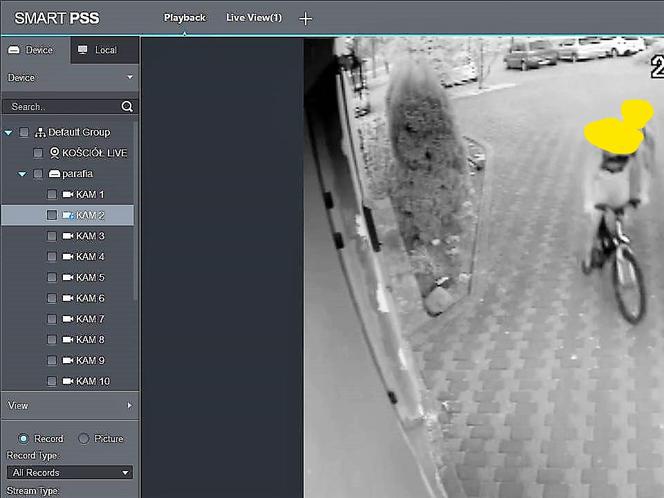Click the KAM 4 camera icon
664x498 pixels.
click(x=68, y=257)
